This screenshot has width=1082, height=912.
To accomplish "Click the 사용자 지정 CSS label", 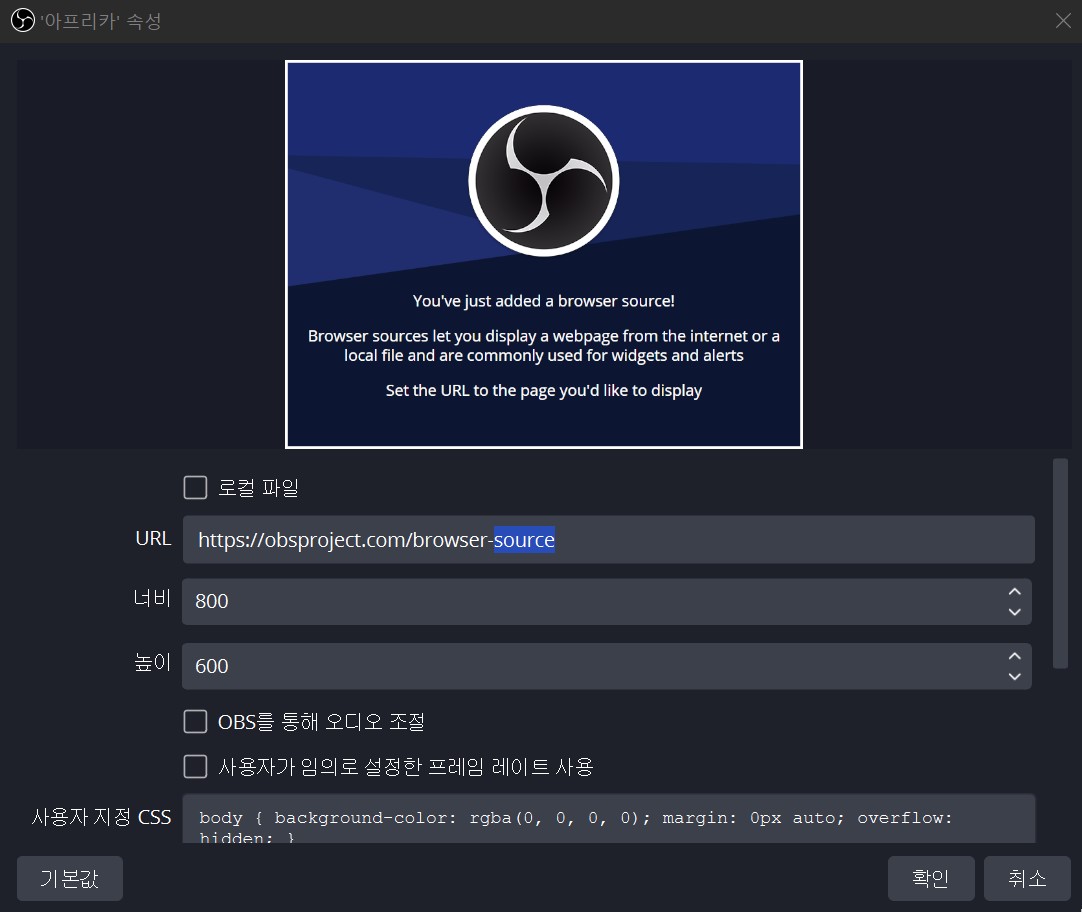I will click(x=101, y=817).
